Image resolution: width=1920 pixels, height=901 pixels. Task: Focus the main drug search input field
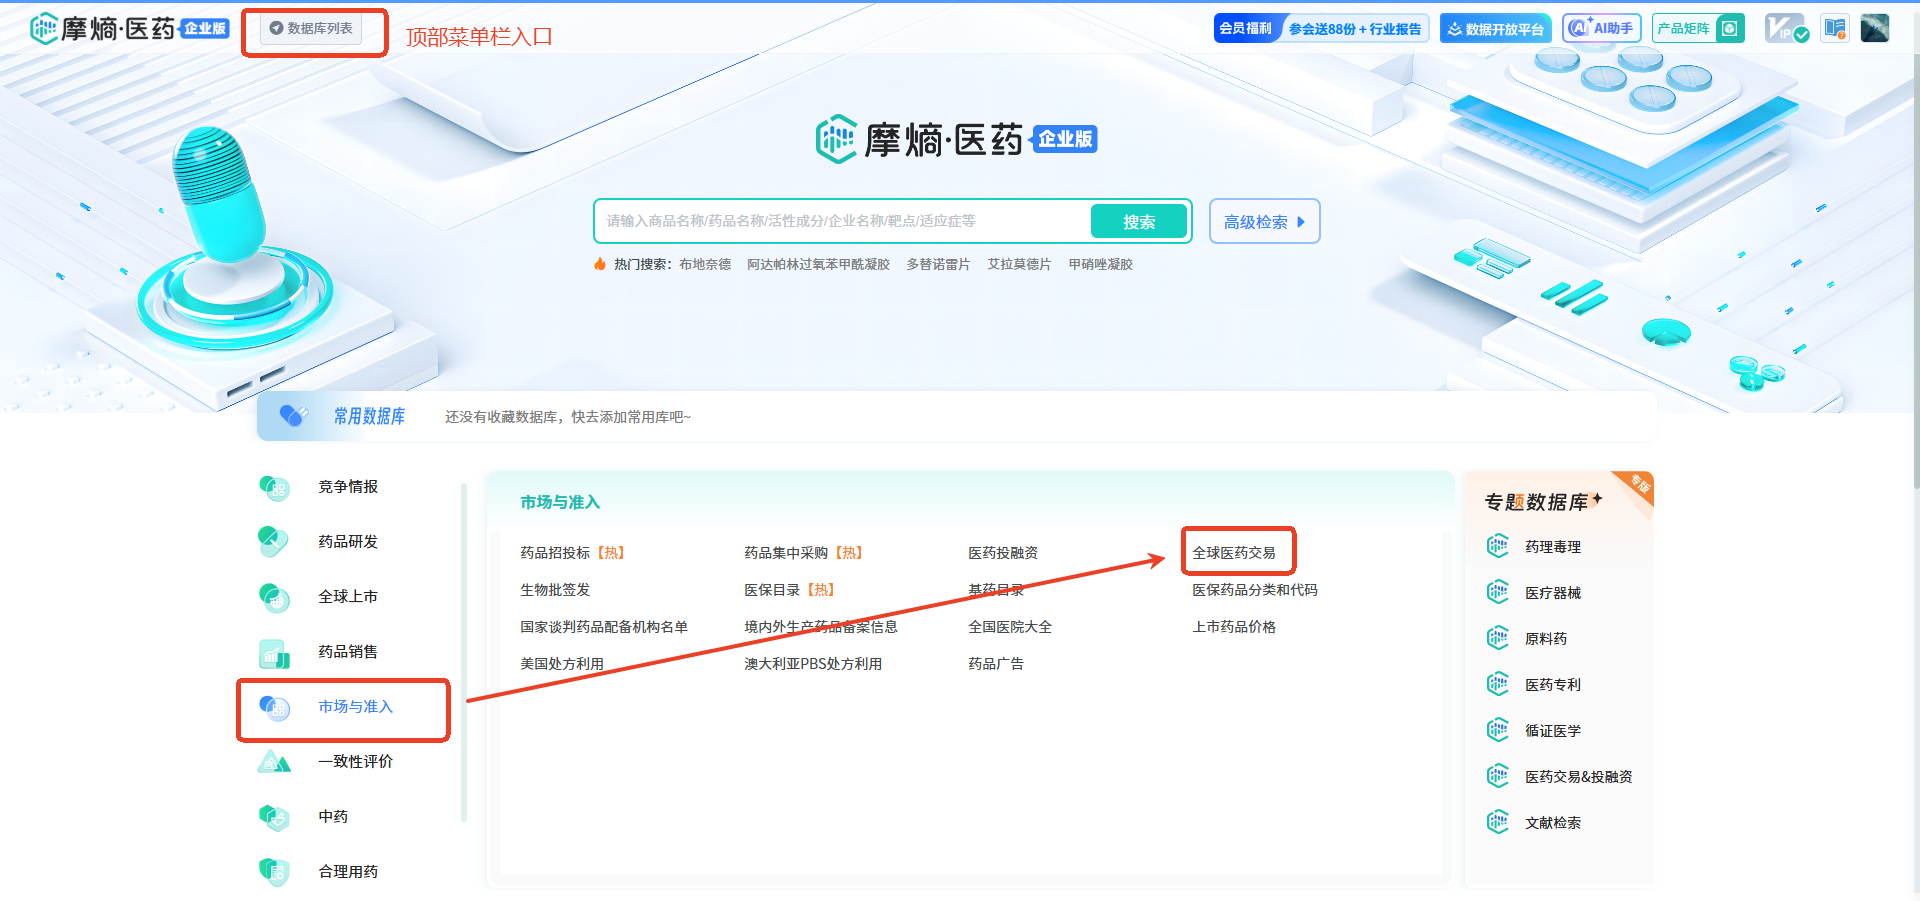tap(842, 221)
